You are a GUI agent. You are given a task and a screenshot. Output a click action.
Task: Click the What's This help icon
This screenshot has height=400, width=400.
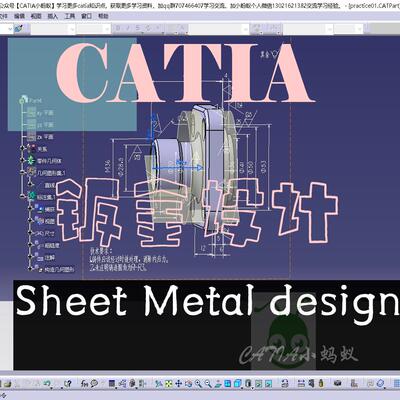coord(68,384)
